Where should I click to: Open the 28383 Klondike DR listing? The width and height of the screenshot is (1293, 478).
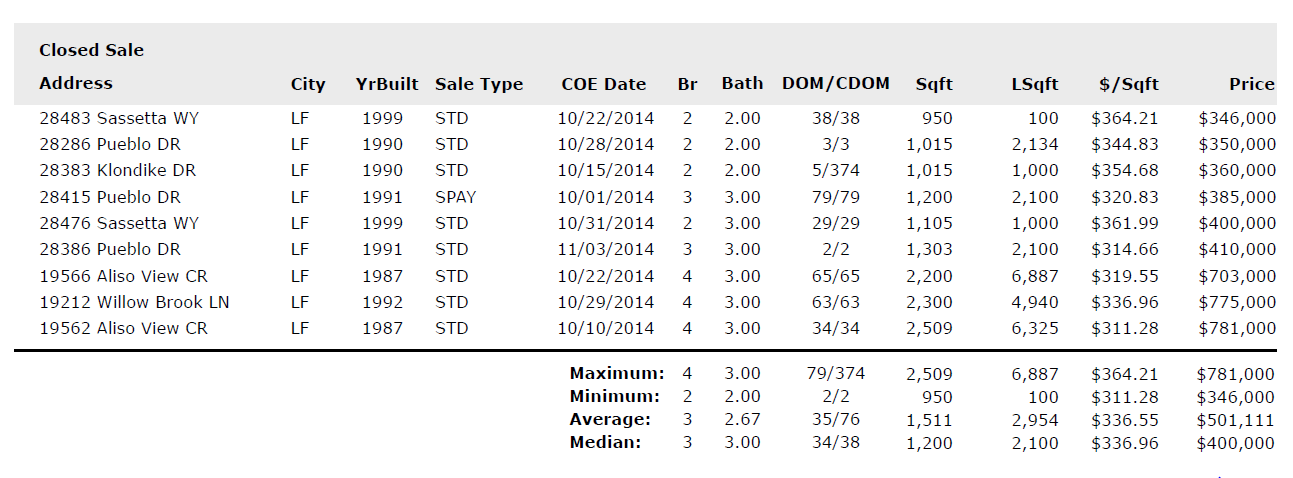click(117, 171)
